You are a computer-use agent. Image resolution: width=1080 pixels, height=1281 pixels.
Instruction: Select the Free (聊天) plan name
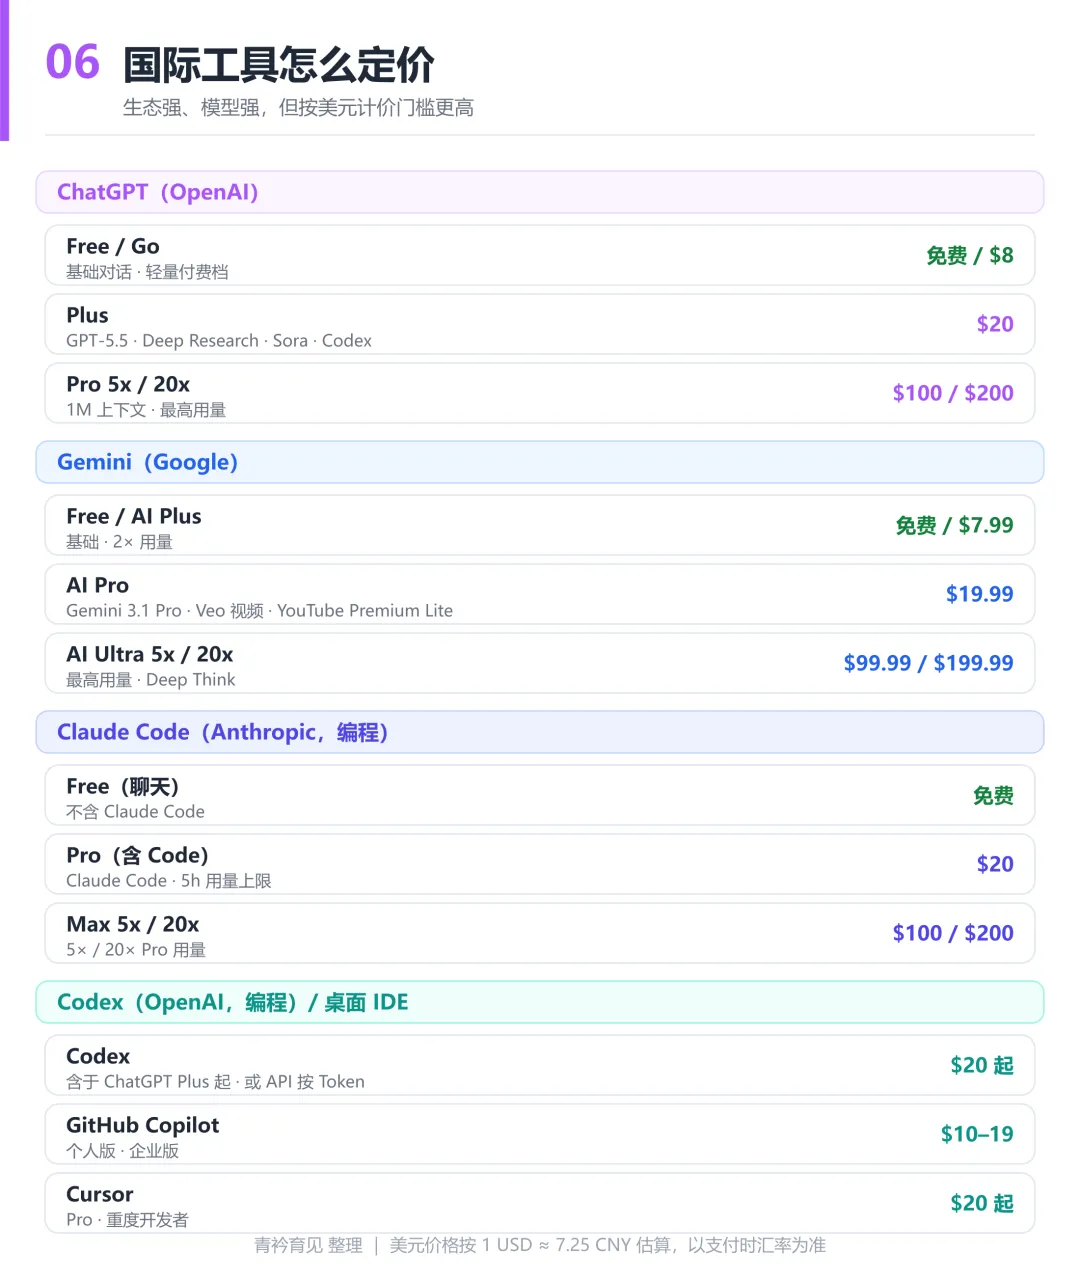point(122,786)
